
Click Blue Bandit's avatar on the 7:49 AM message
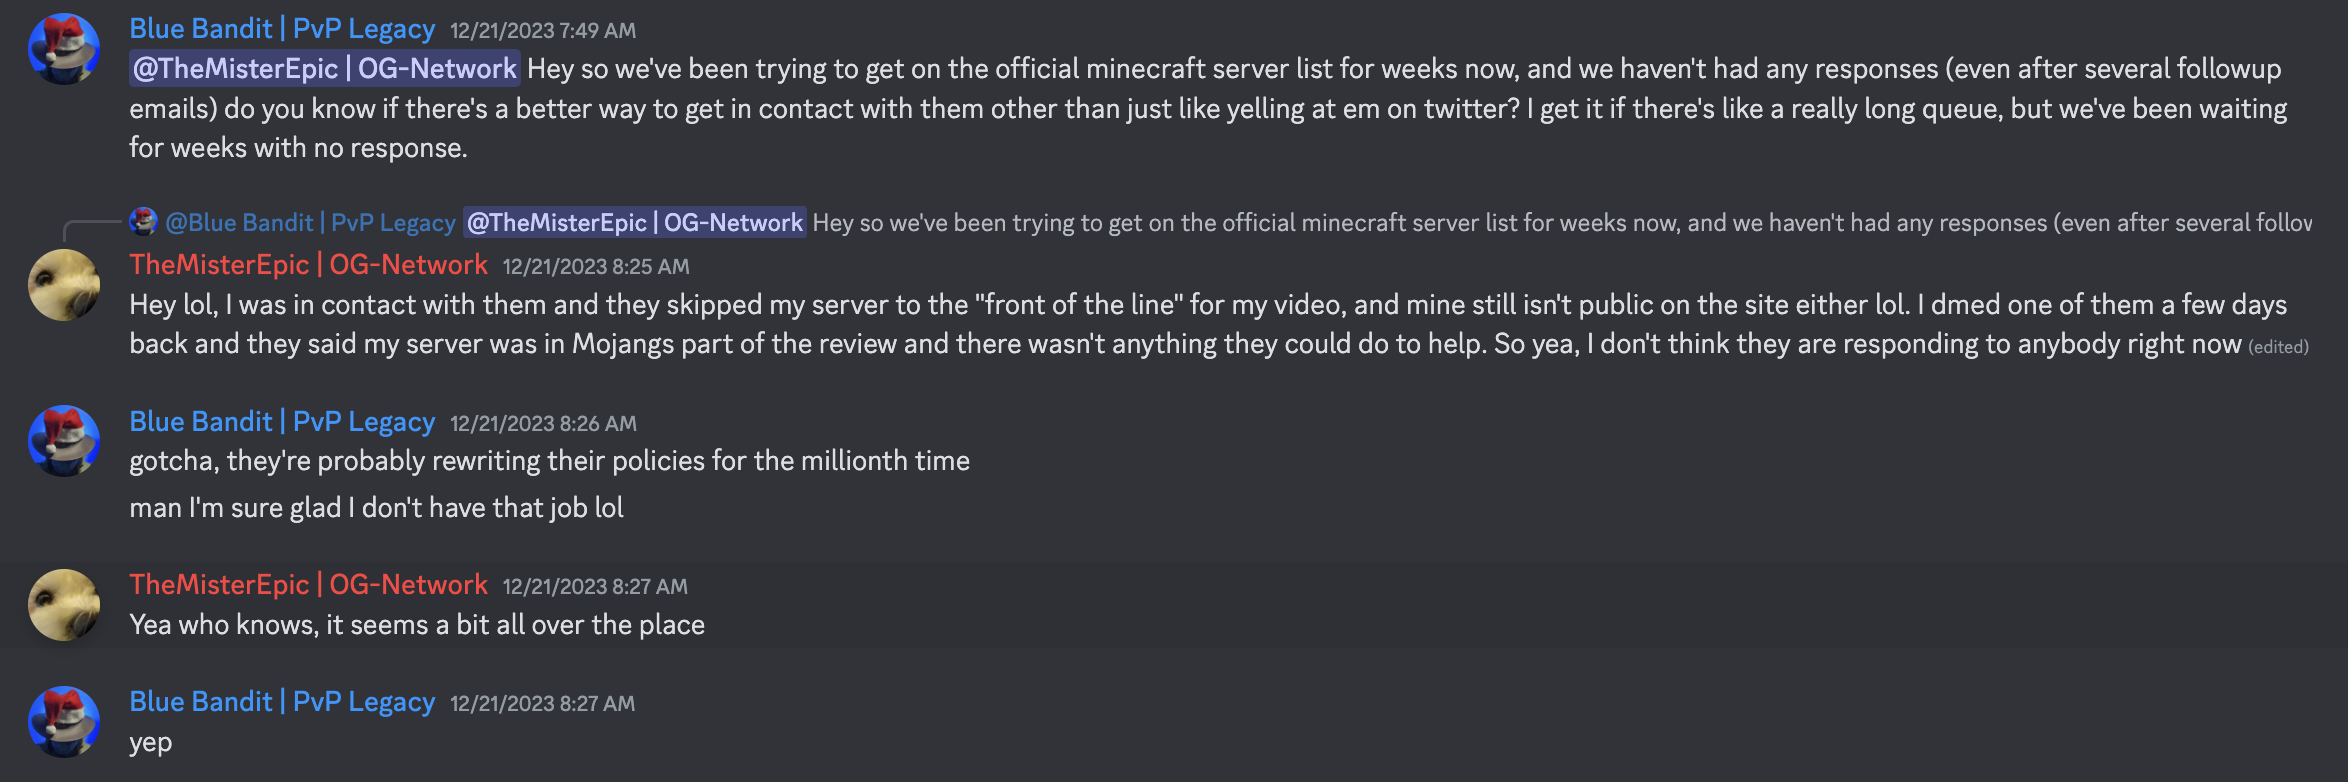[x=63, y=47]
